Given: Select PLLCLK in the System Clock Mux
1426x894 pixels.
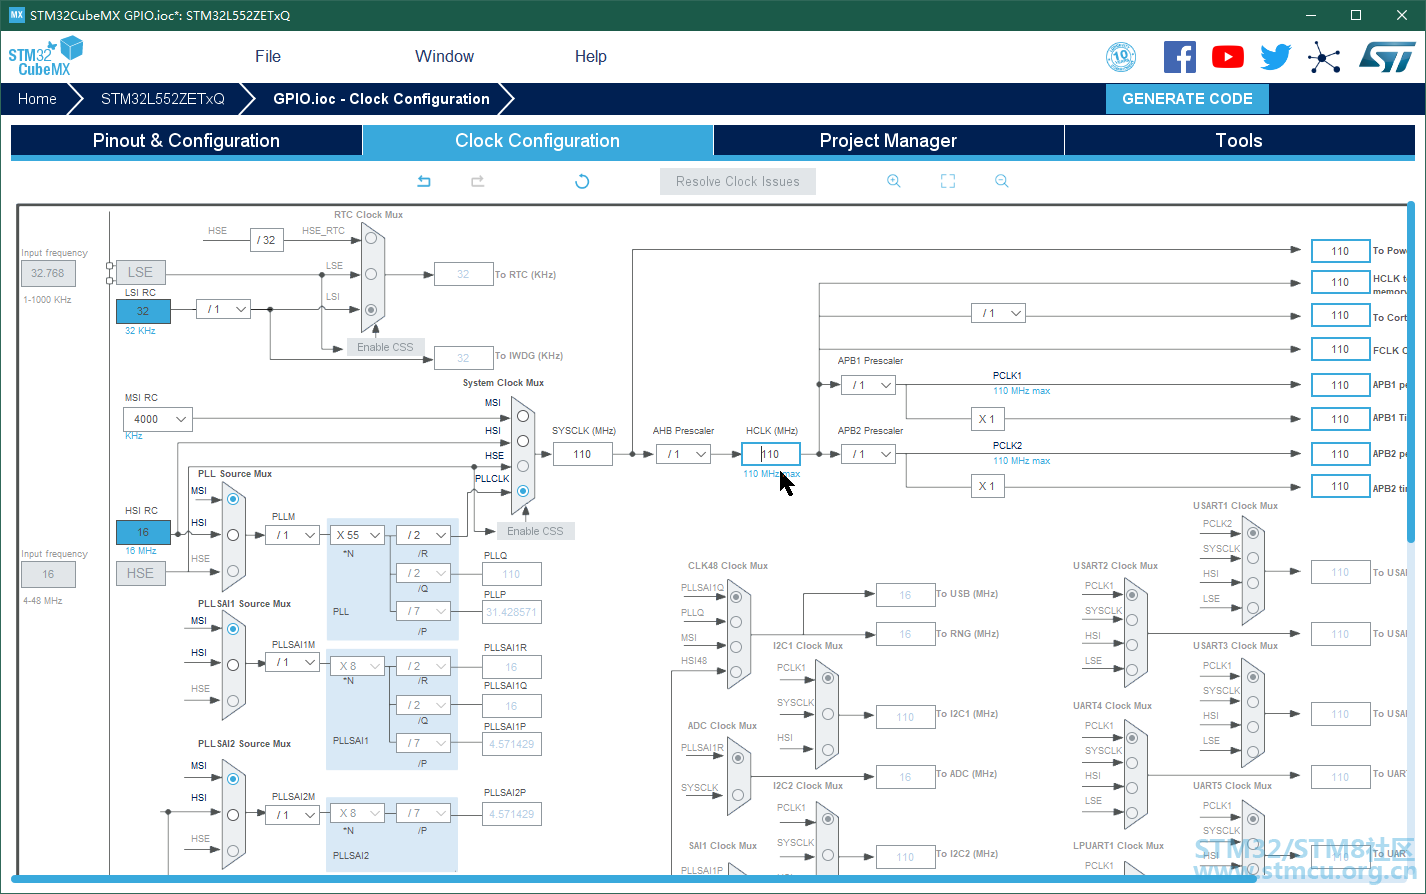Looking at the screenshot, I should (522, 491).
